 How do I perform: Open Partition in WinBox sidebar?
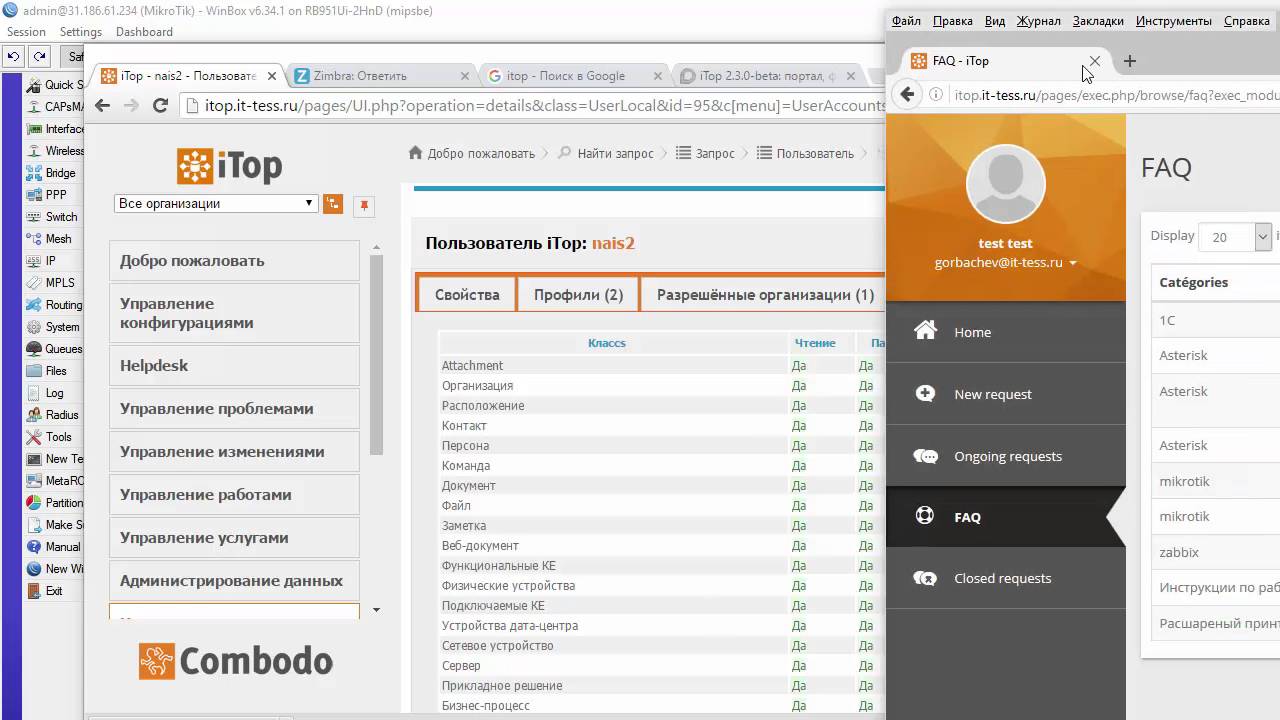point(55,503)
